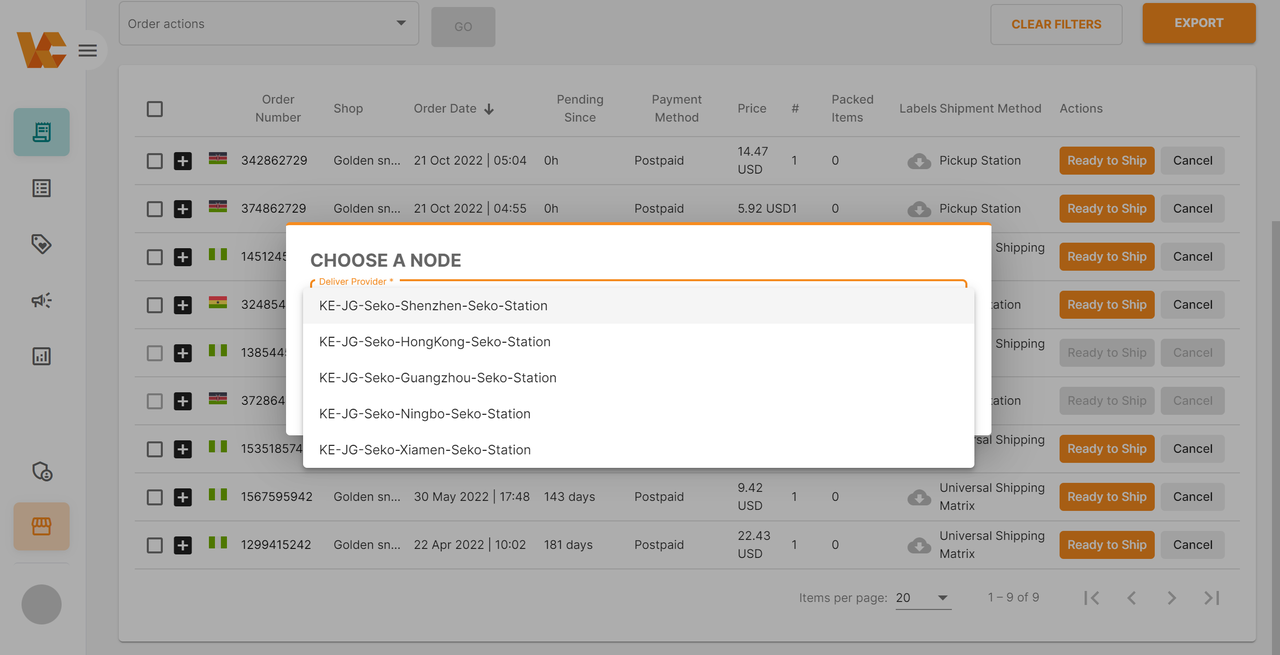
Task: Click the CLEAR FILTERS button
Action: (1056, 24)
